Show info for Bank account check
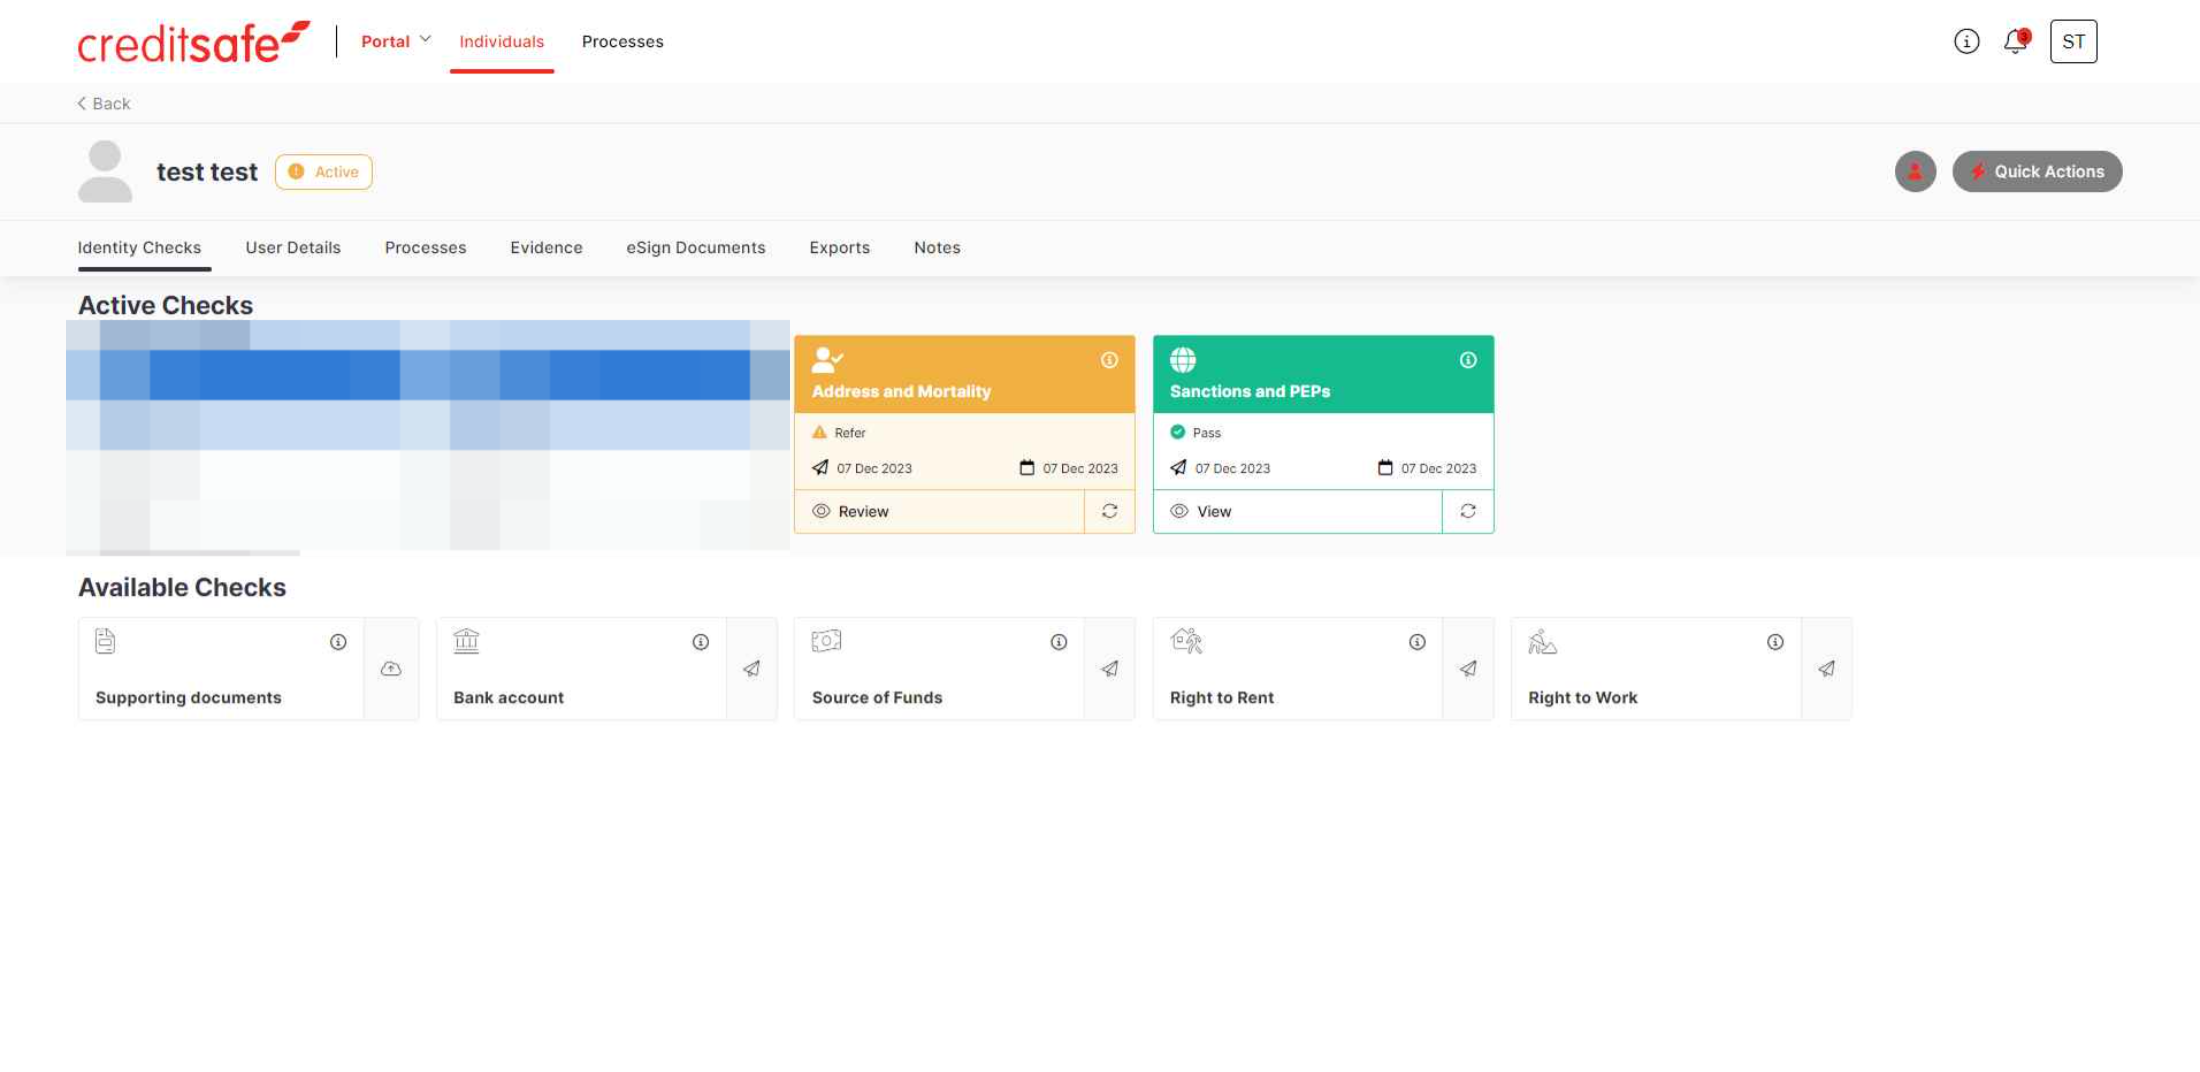2200x1072 pixels. [700, 642]
